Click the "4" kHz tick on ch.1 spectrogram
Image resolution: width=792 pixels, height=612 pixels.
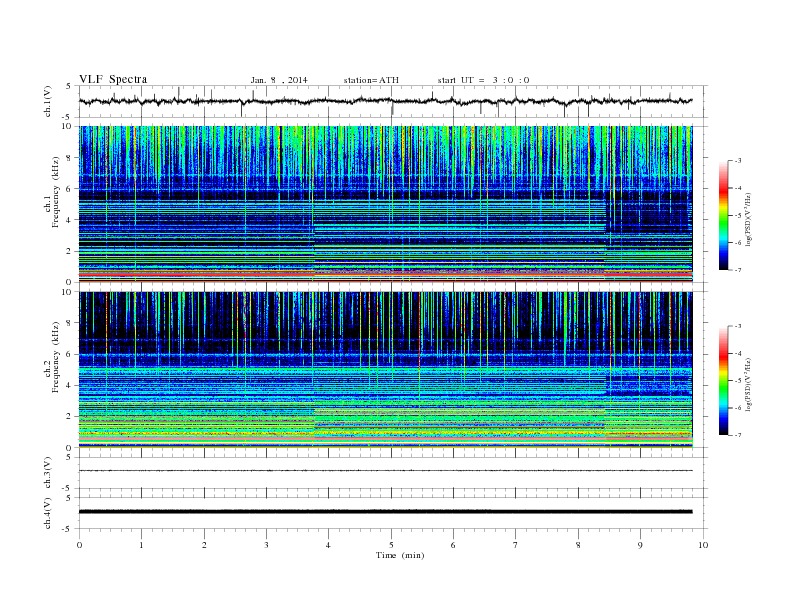tap(70, 220)
